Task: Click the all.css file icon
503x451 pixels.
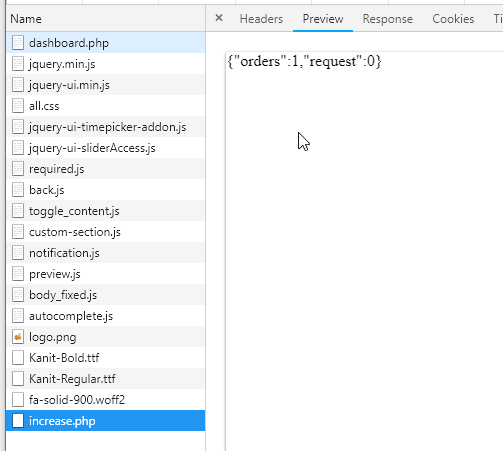Action: coord(18,106)
